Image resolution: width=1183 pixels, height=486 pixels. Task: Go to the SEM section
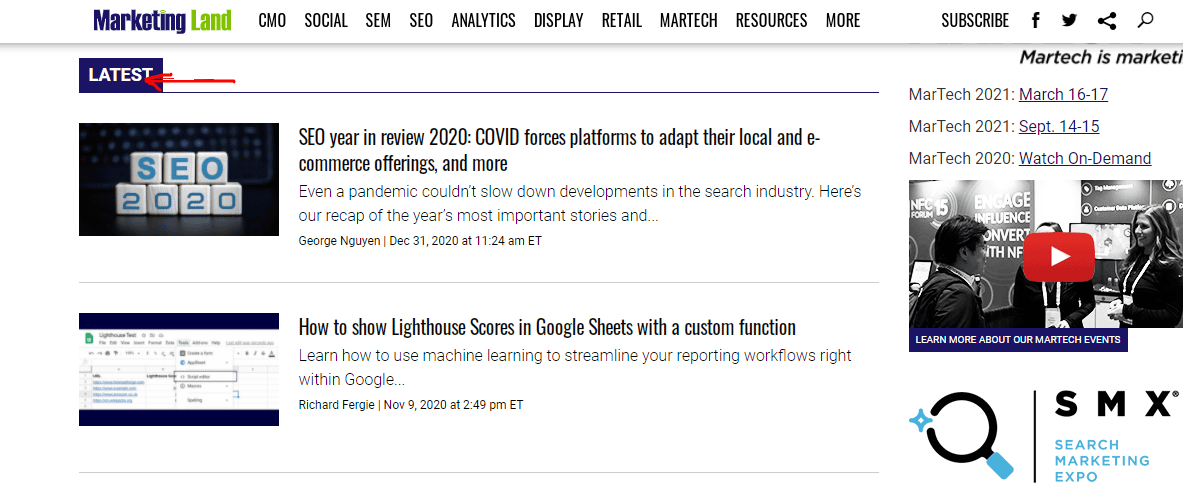coord(378,20)
